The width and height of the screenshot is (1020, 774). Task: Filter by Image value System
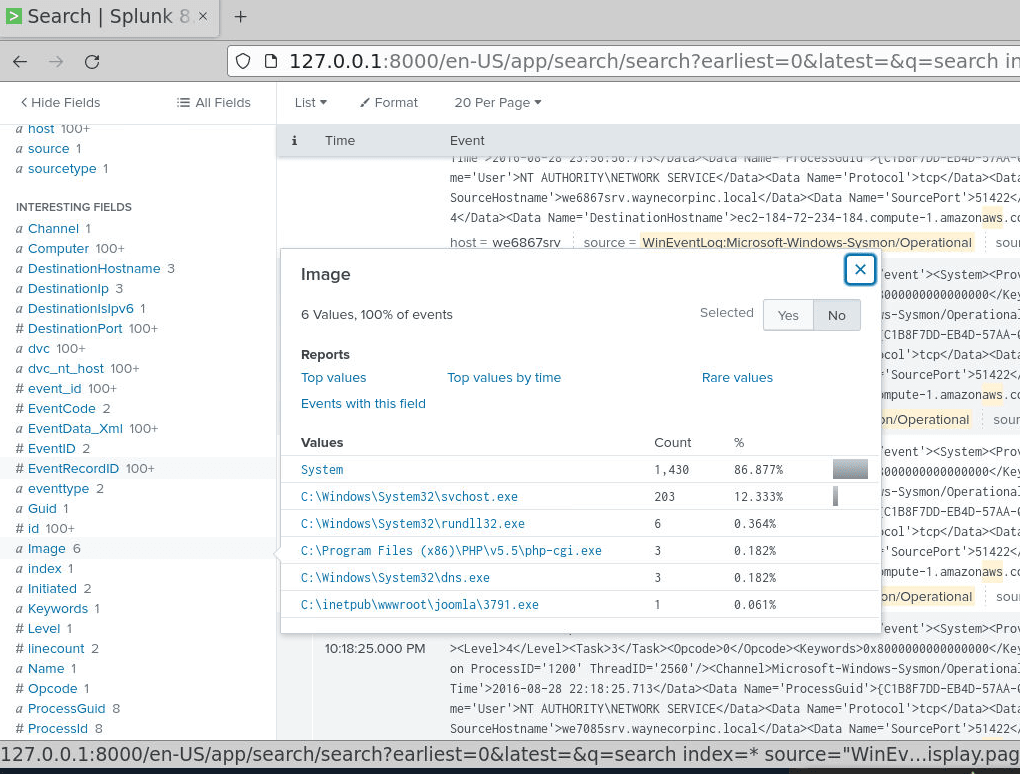tap(322, 470)
